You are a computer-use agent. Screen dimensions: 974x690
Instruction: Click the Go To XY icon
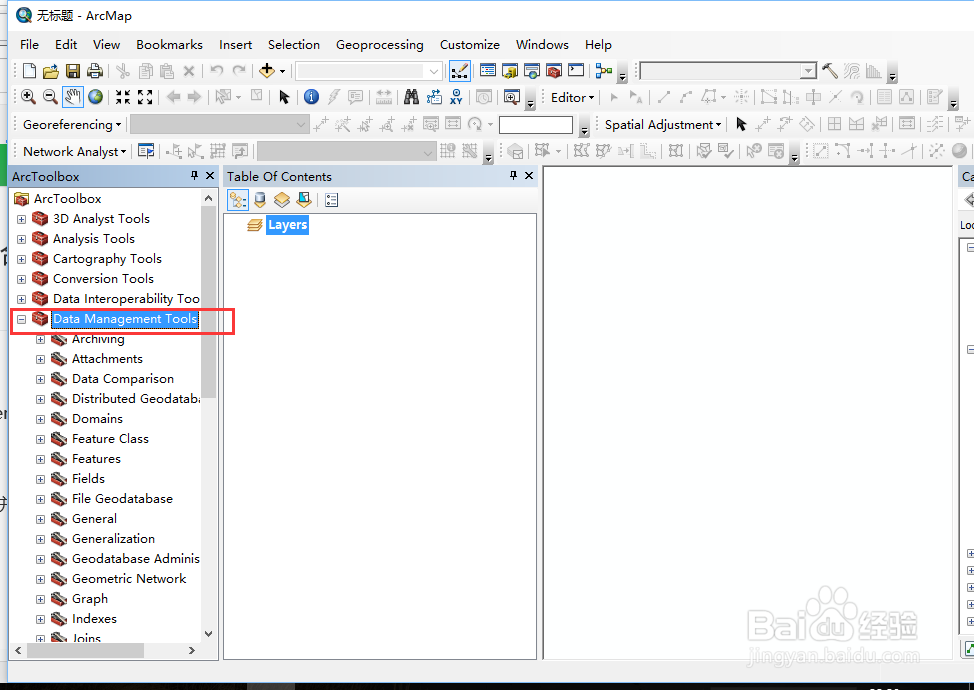[x=457, y=97]
